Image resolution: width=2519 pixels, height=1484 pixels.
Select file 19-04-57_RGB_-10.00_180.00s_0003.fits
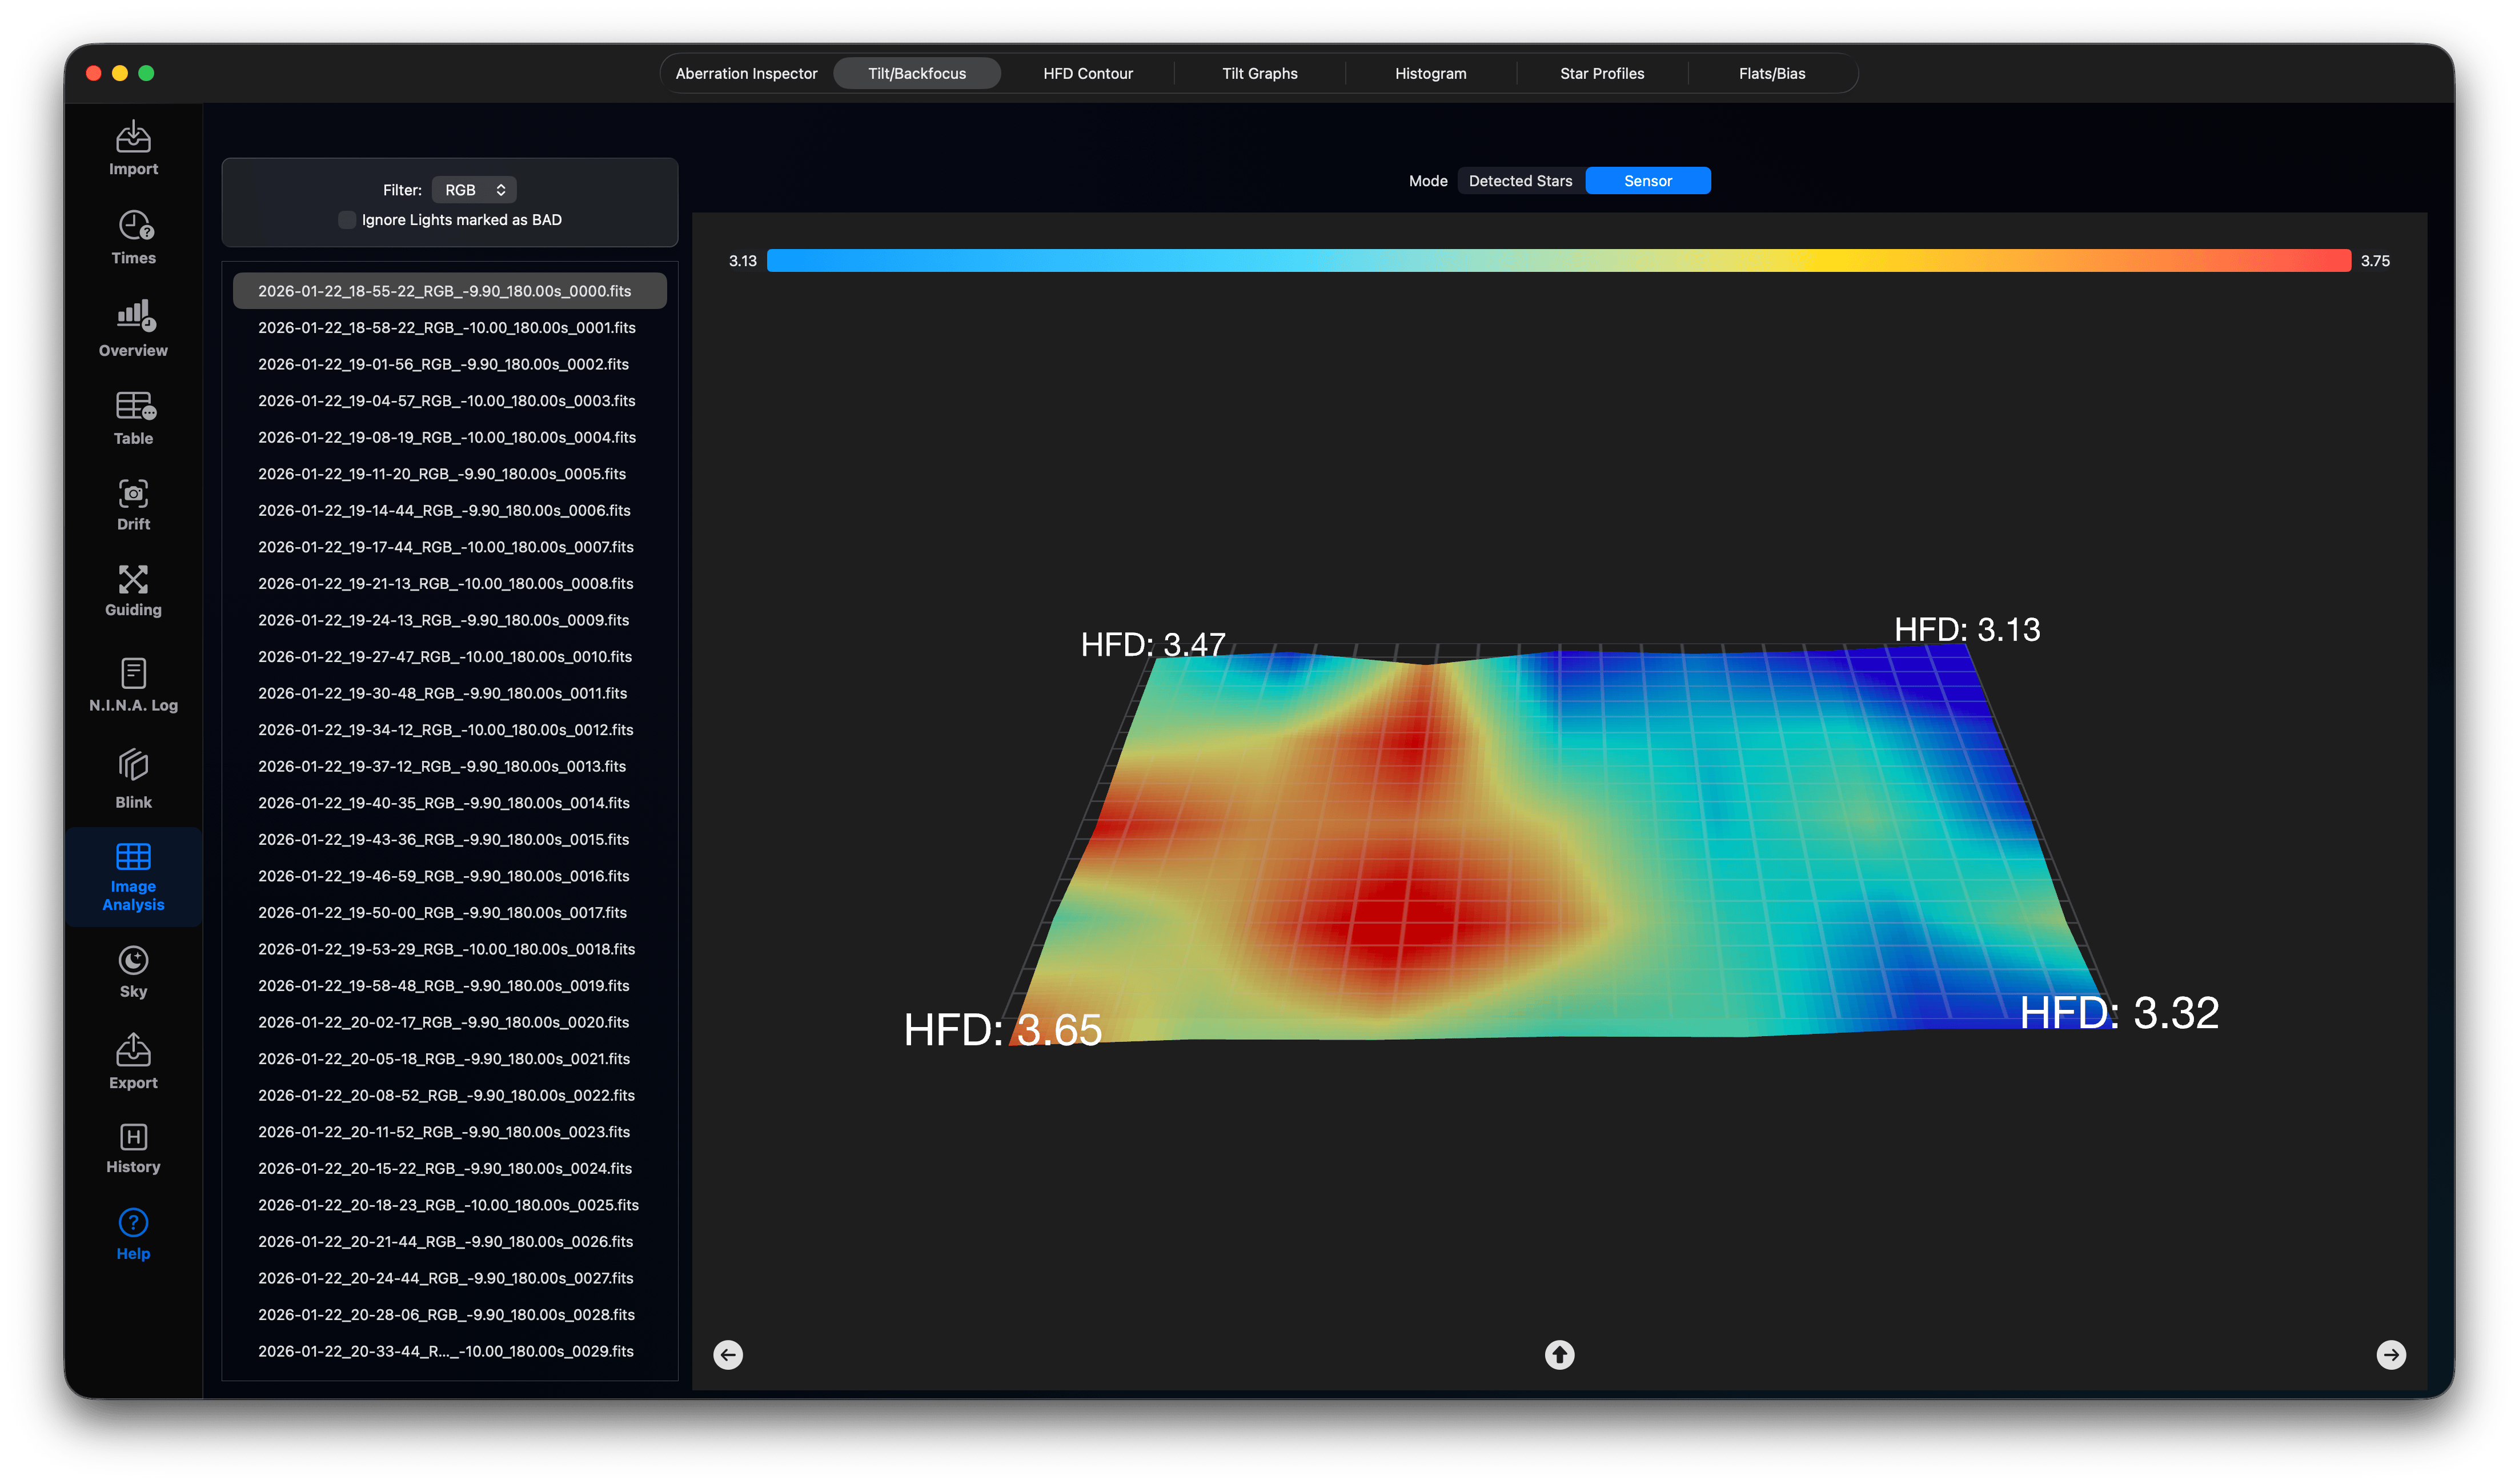[x=449, y=401]
